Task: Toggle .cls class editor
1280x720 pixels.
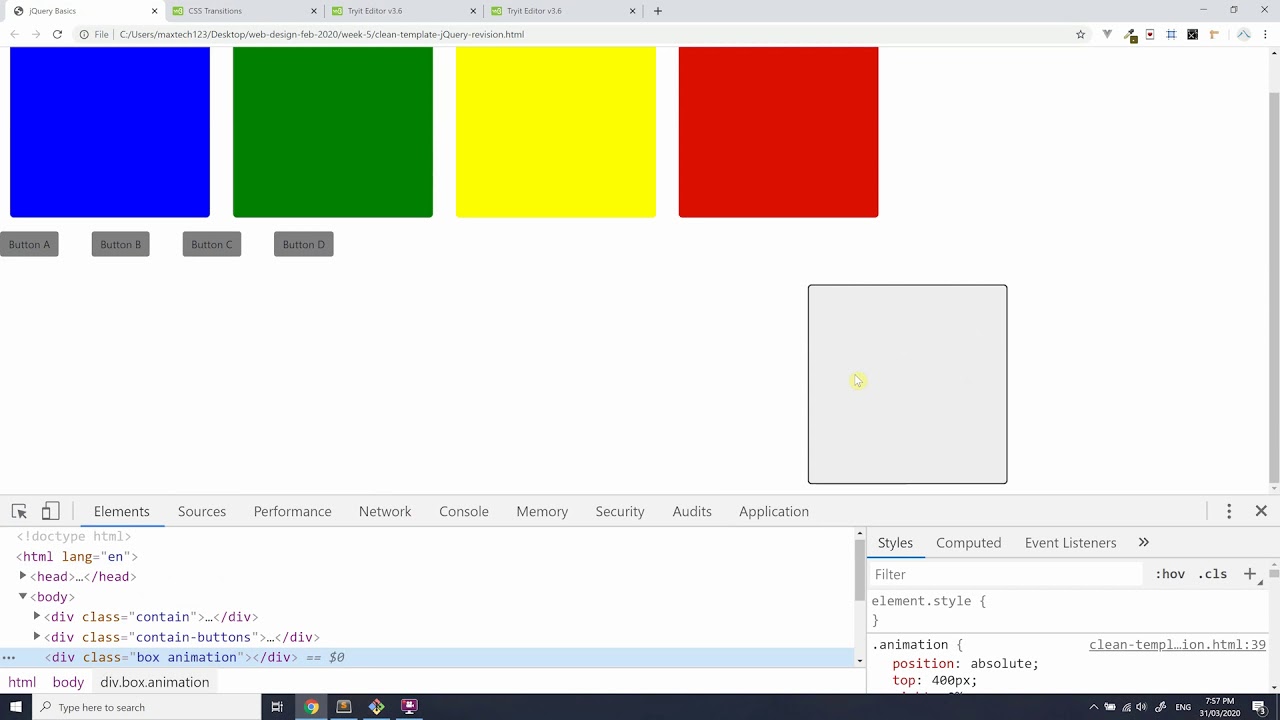Action: pyautogui.click(x=1212, y=574)
